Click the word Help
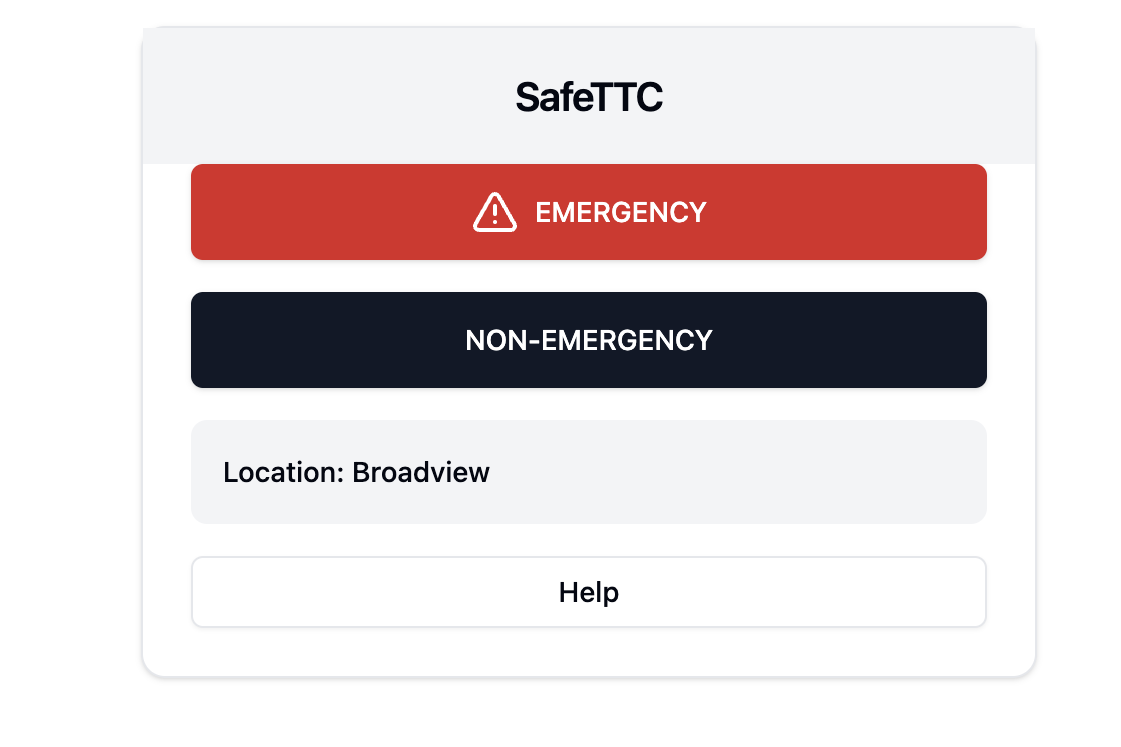Image resolution: width=1121 pixels, height=747 pixels. (x=588, y=593)
